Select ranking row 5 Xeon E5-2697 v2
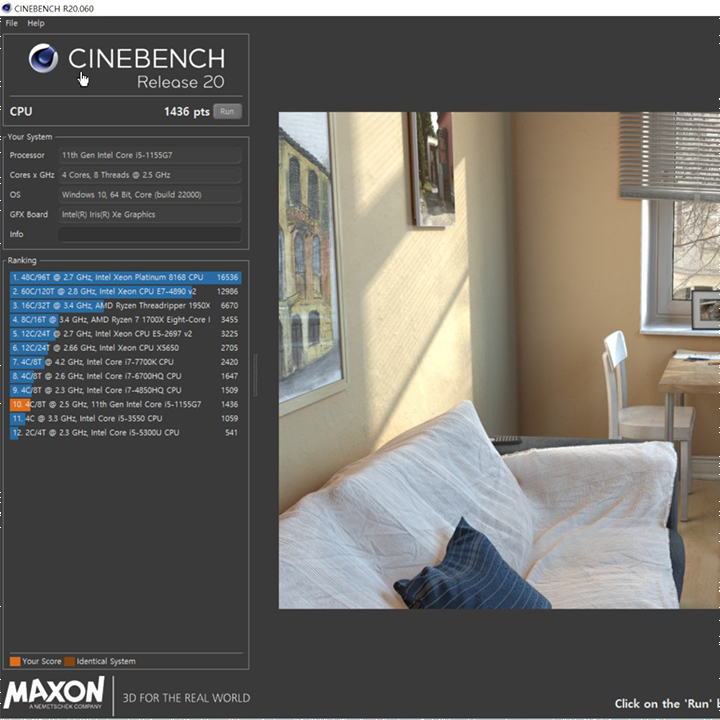720x720 pixels. click(x=125, y=334)
